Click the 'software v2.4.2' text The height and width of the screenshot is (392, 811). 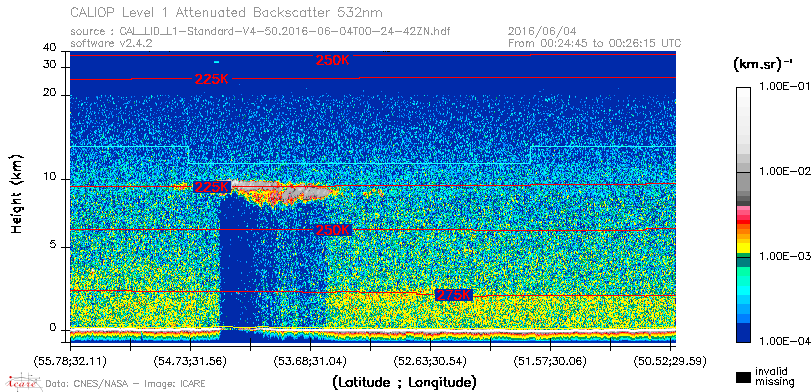click(111, 43)
